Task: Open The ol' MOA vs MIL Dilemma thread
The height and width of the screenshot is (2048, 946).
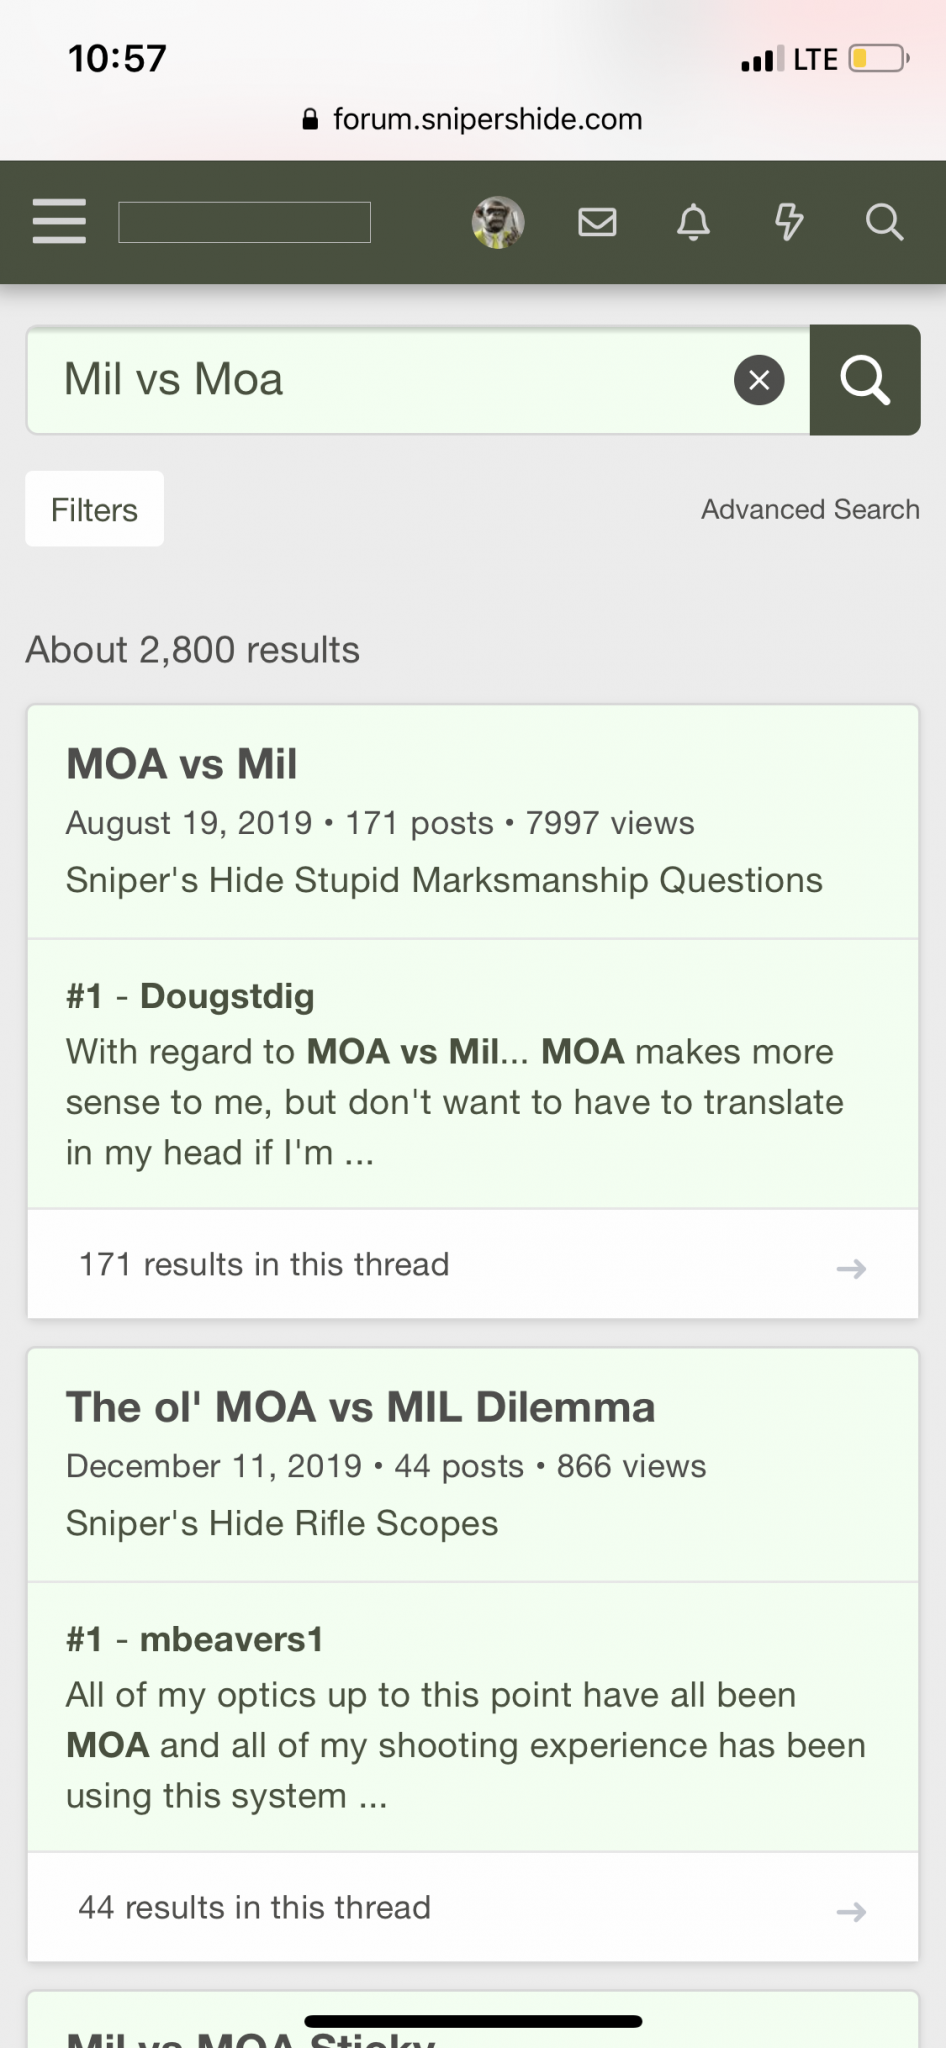Action: tap(361, 1407)
